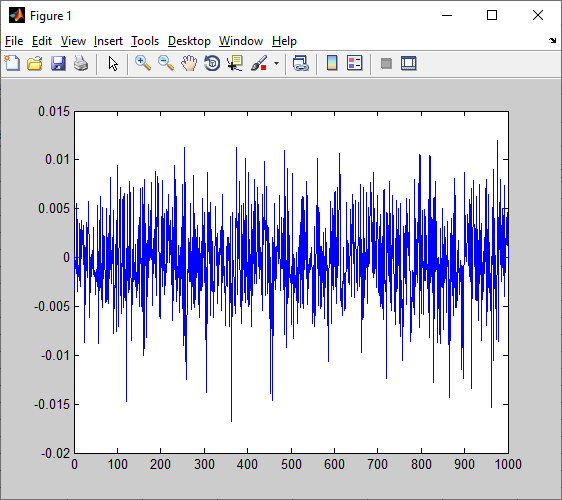Click the Link Plot icon
The image size is (562, 500).
301,63
